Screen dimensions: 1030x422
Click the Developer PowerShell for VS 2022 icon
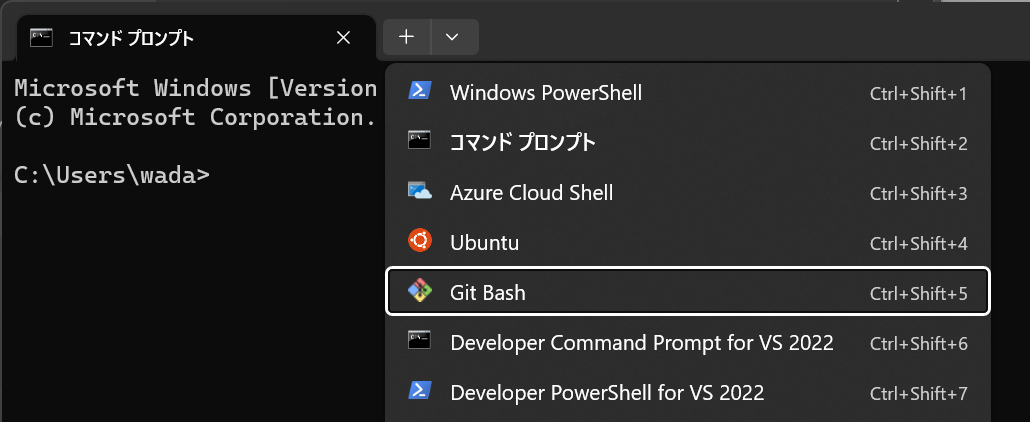tap(419, 390)
